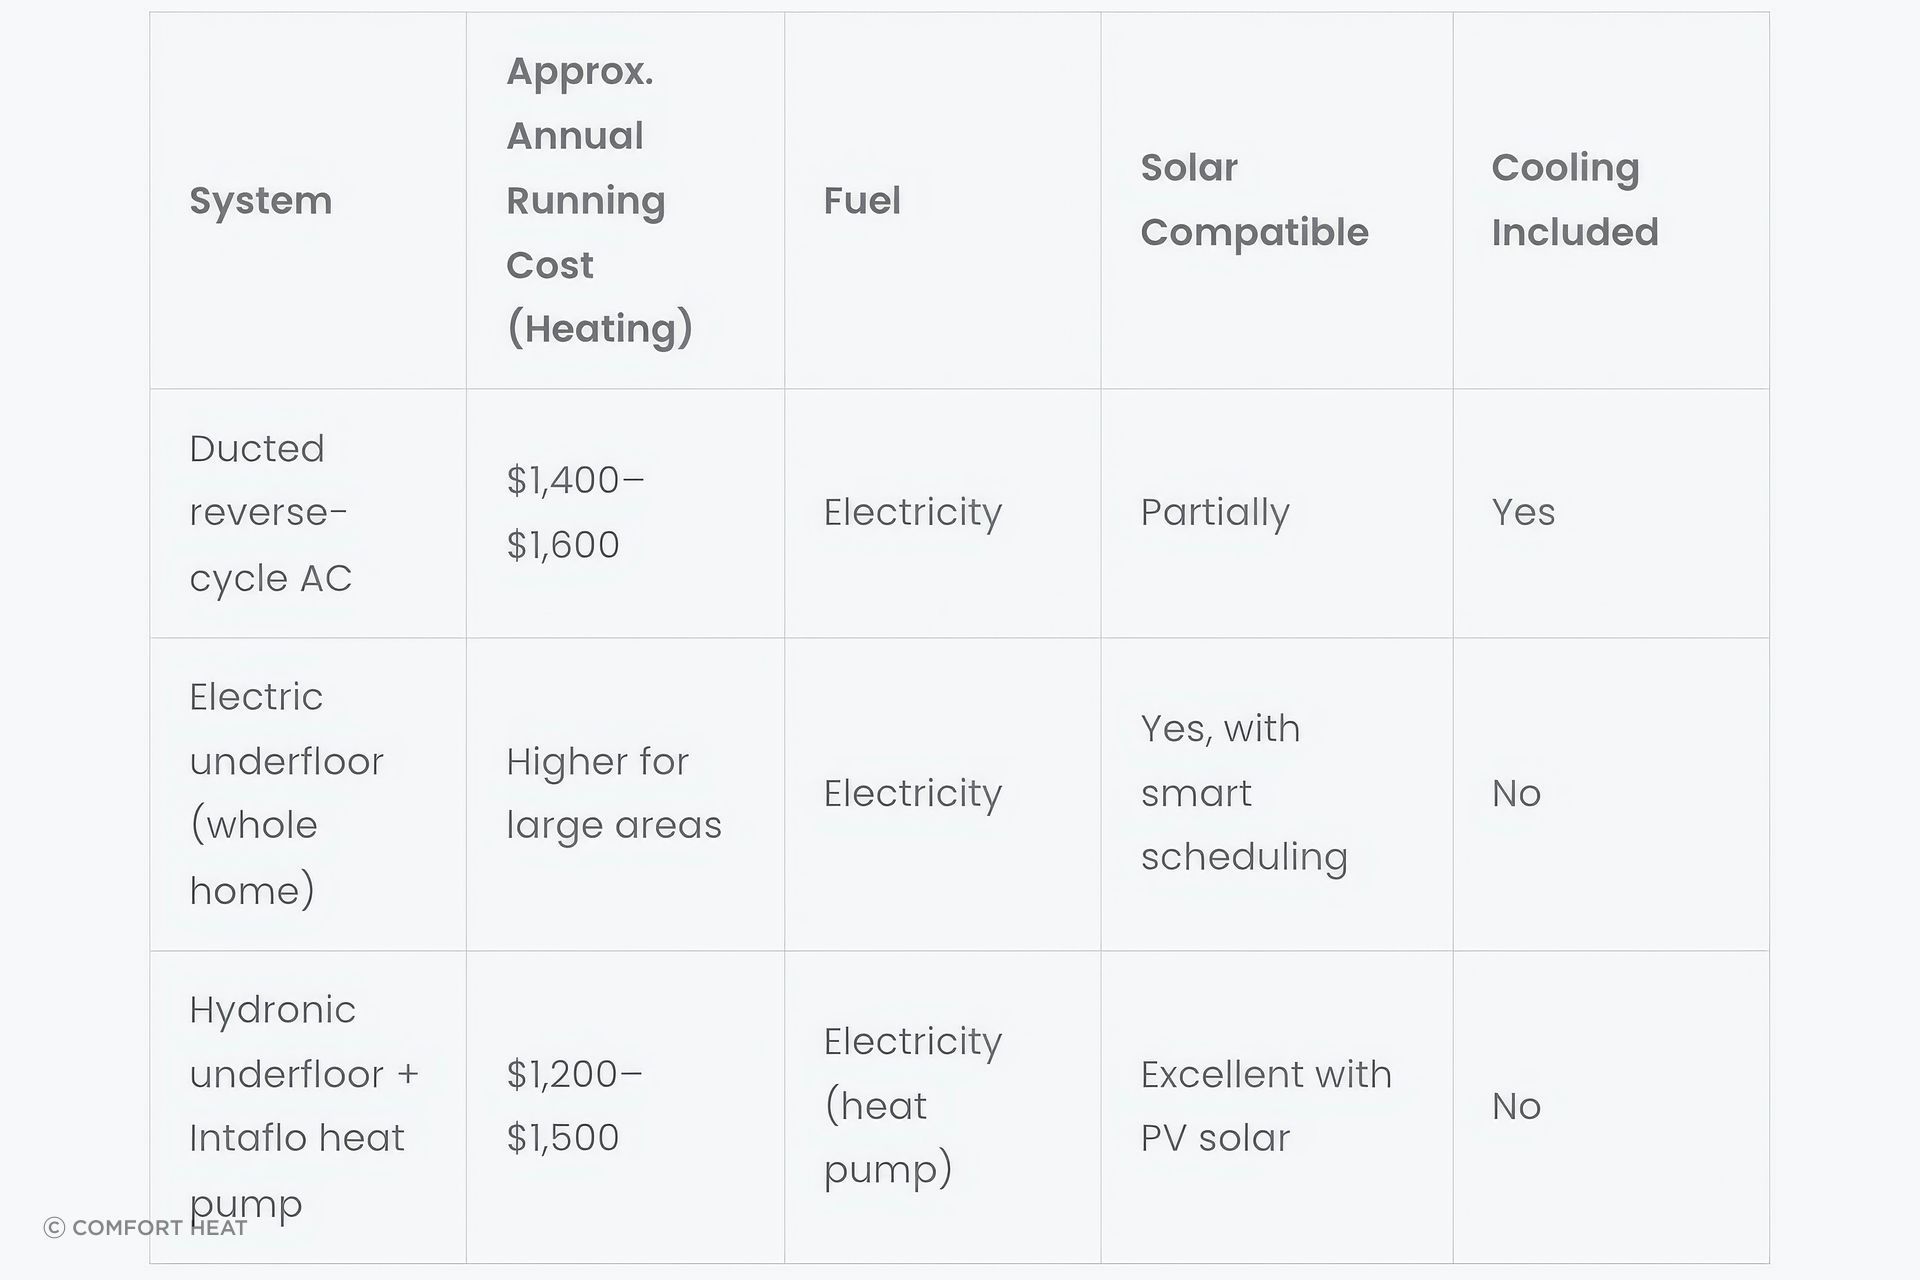Click the Higher for large areas cell

[x=625, y=794]
